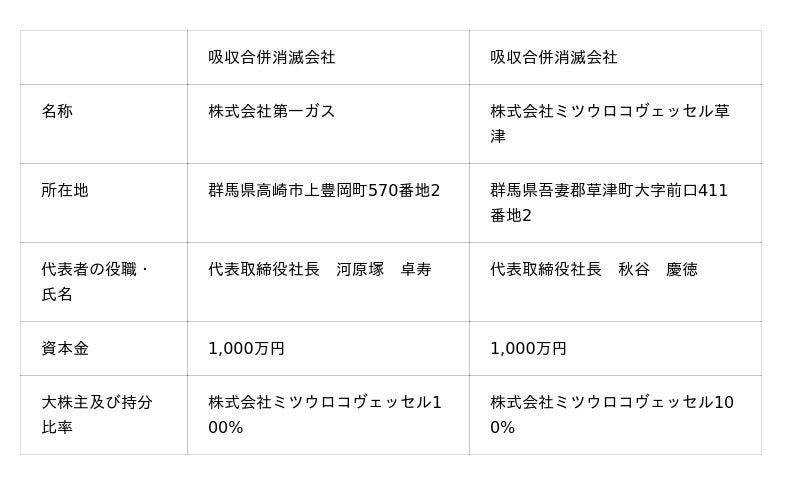Click the 代表者の役職・氏名 row label

94,282
